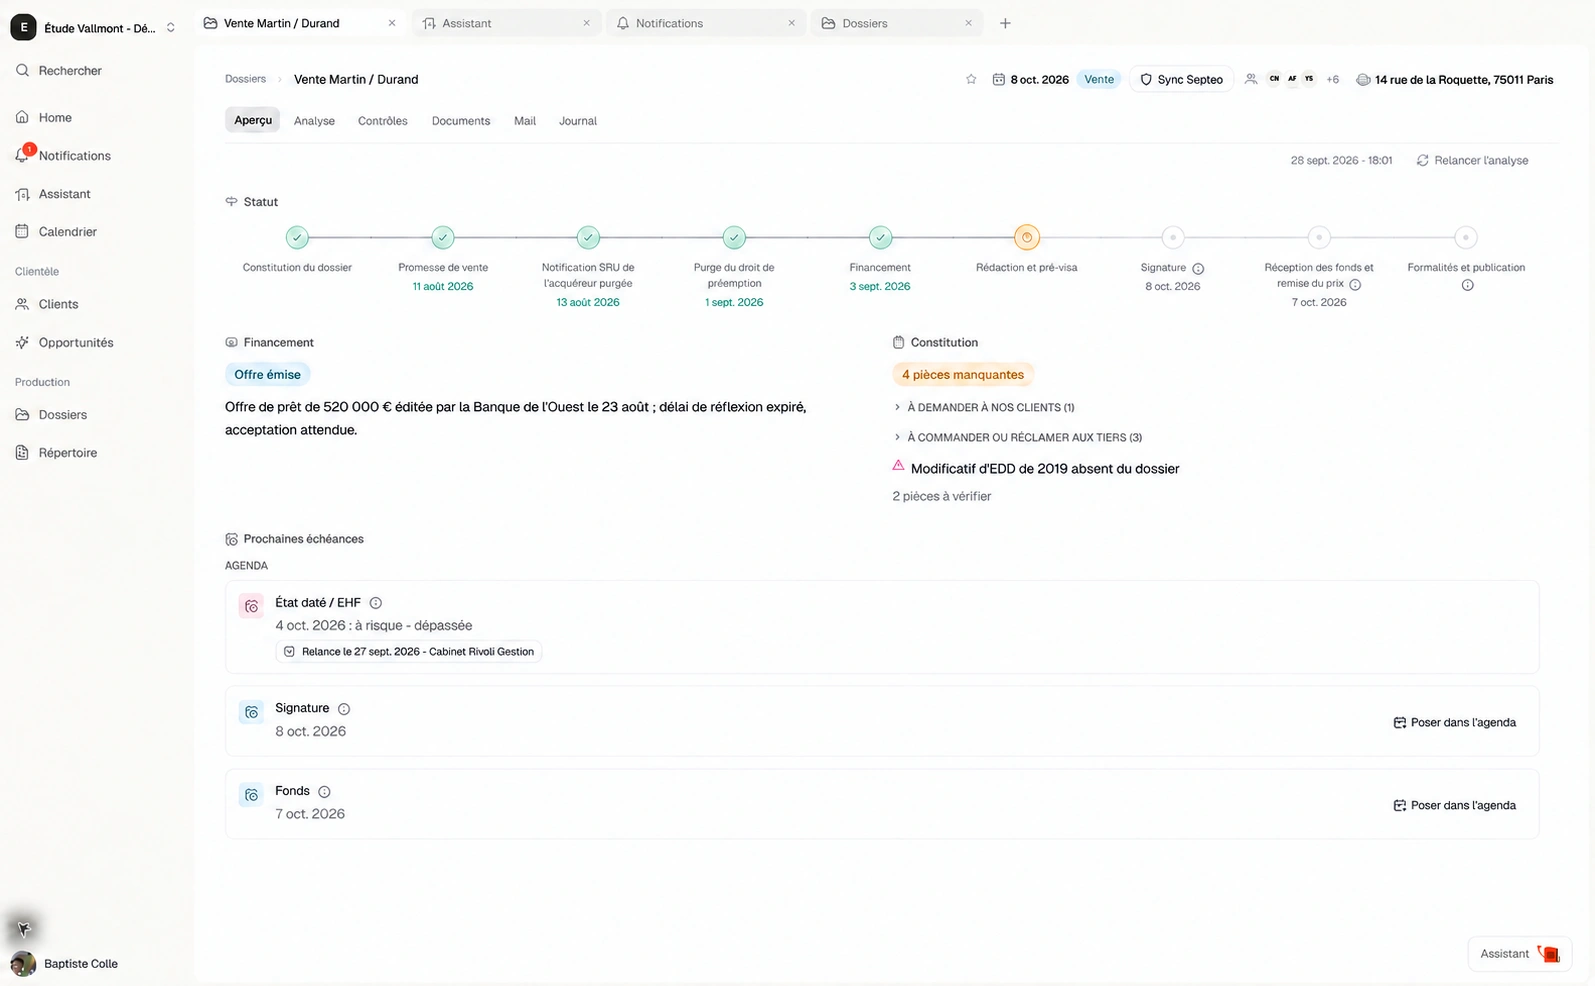Show the +6 additional participants
Viewport: 1595px width, 986px height.
click(x=1333, y=80)
